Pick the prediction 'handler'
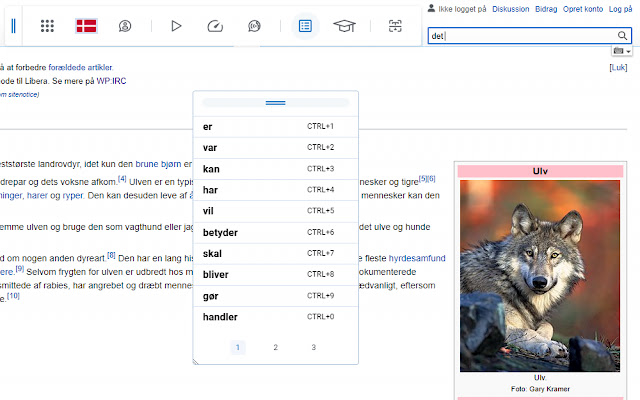 click(x=276, y=317)
